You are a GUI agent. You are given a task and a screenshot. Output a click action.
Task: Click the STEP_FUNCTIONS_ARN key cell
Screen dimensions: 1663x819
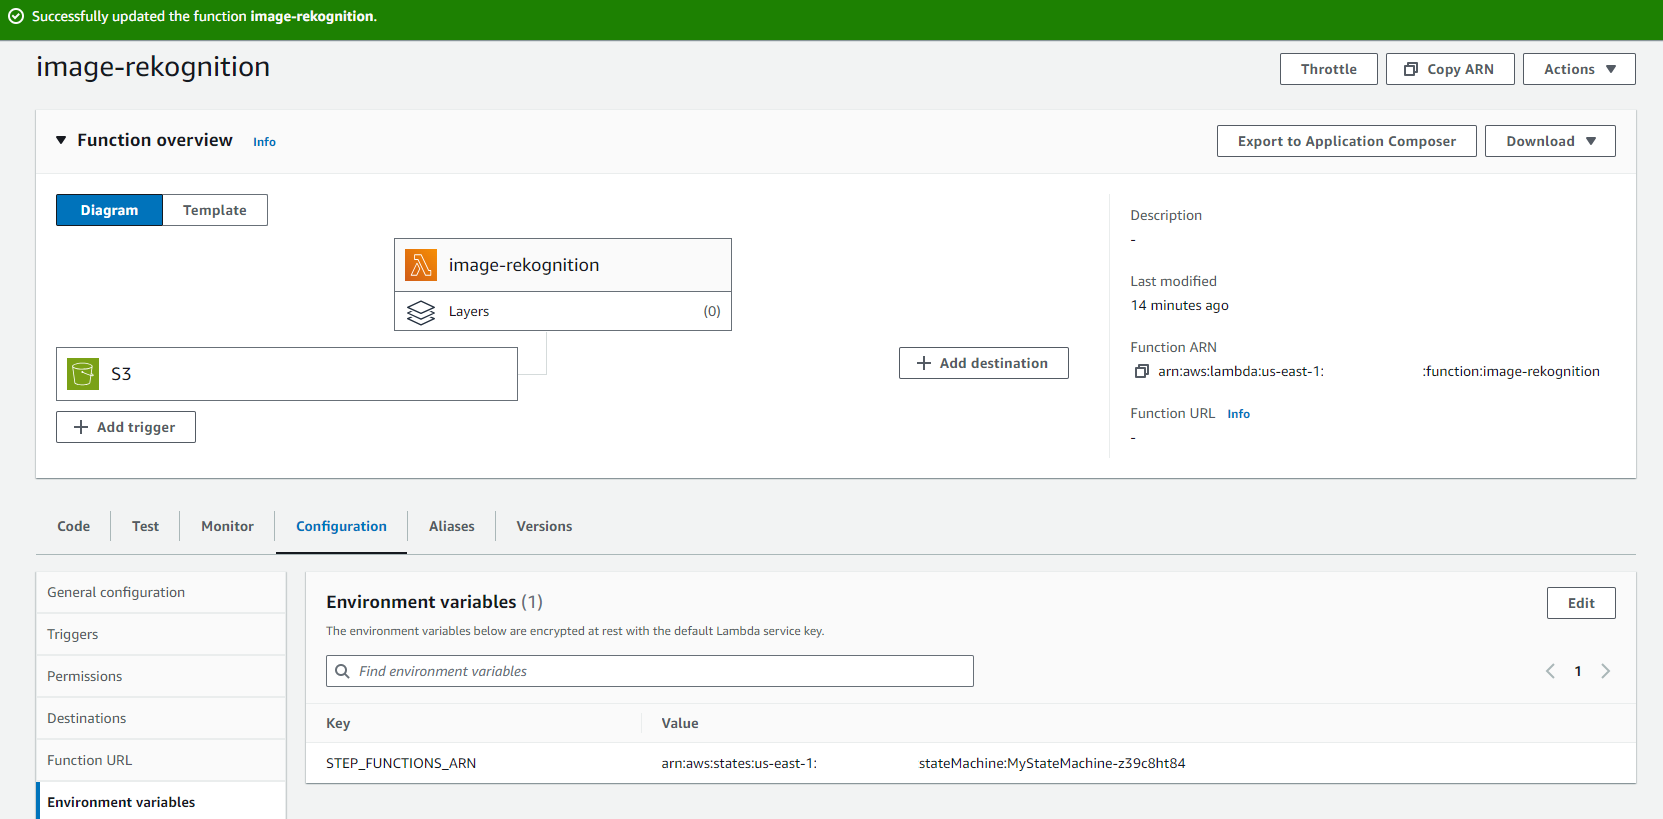click(x=401, y=763)
